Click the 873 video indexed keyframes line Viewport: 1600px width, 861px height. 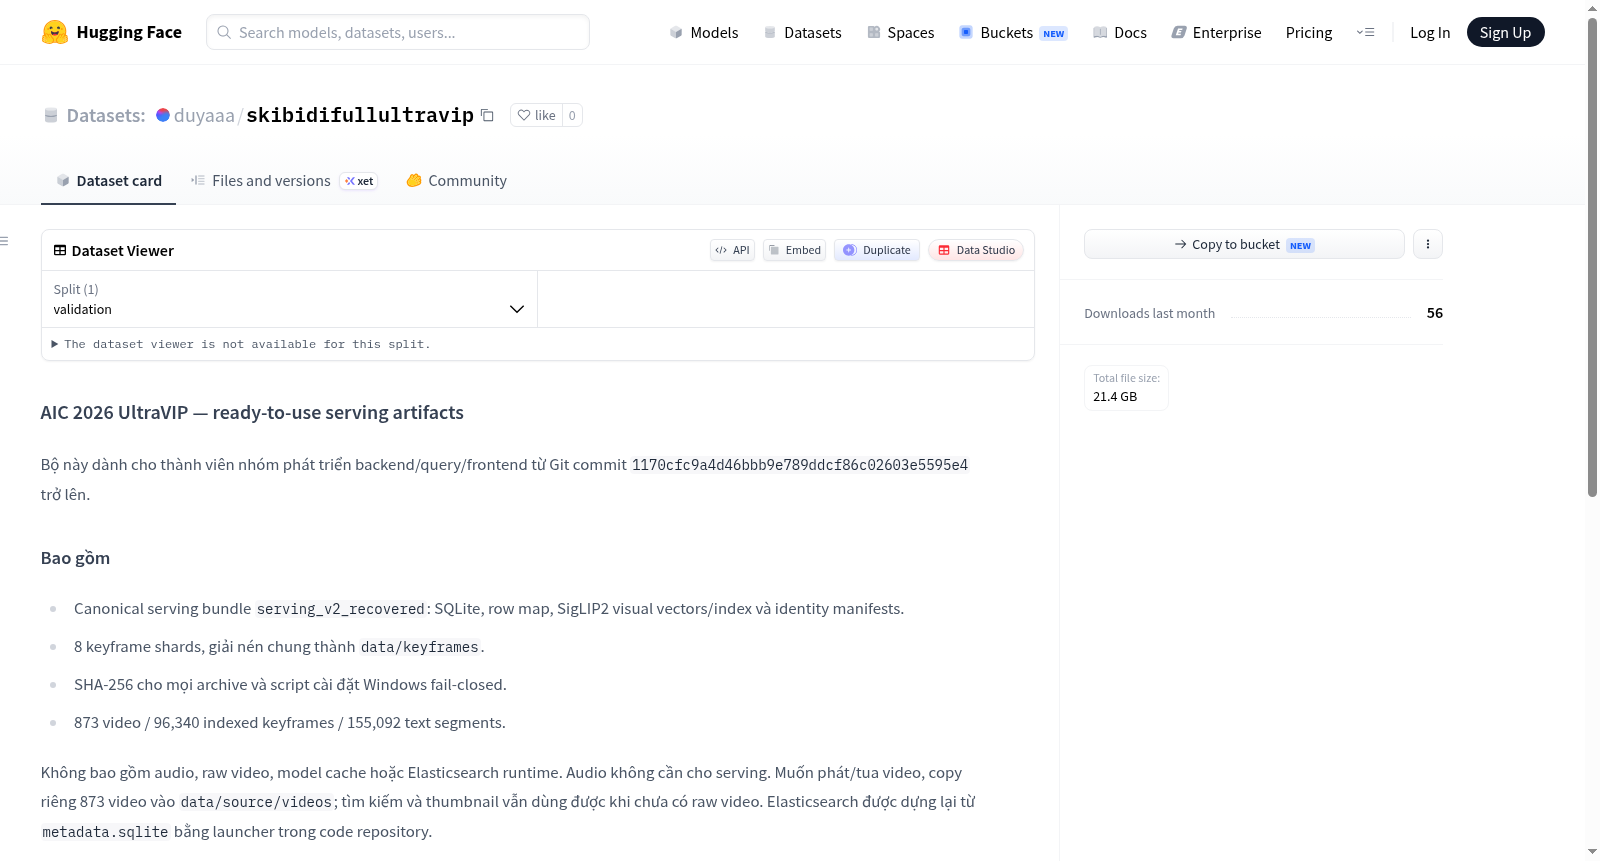tap(290, 723)
